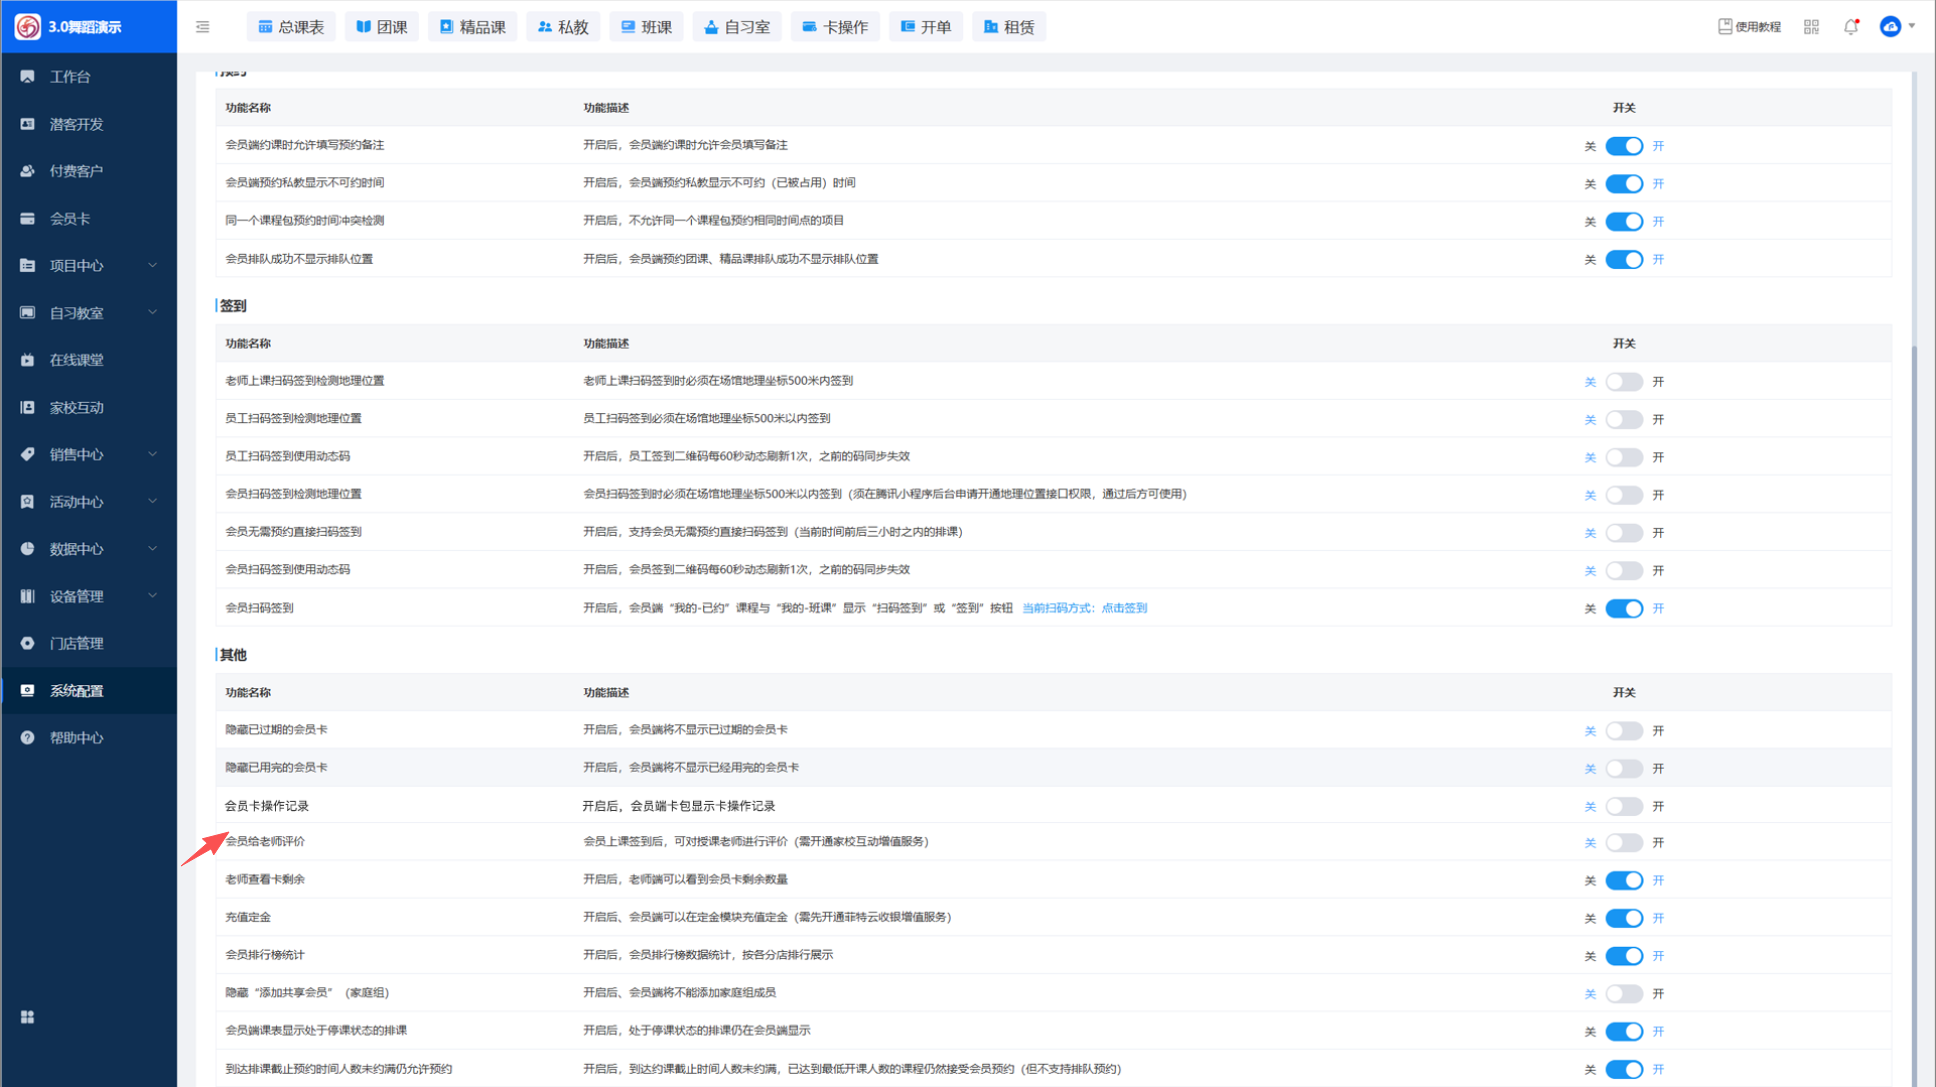Open the user avatar dropdown arrow

click(x=1911, y=27)
